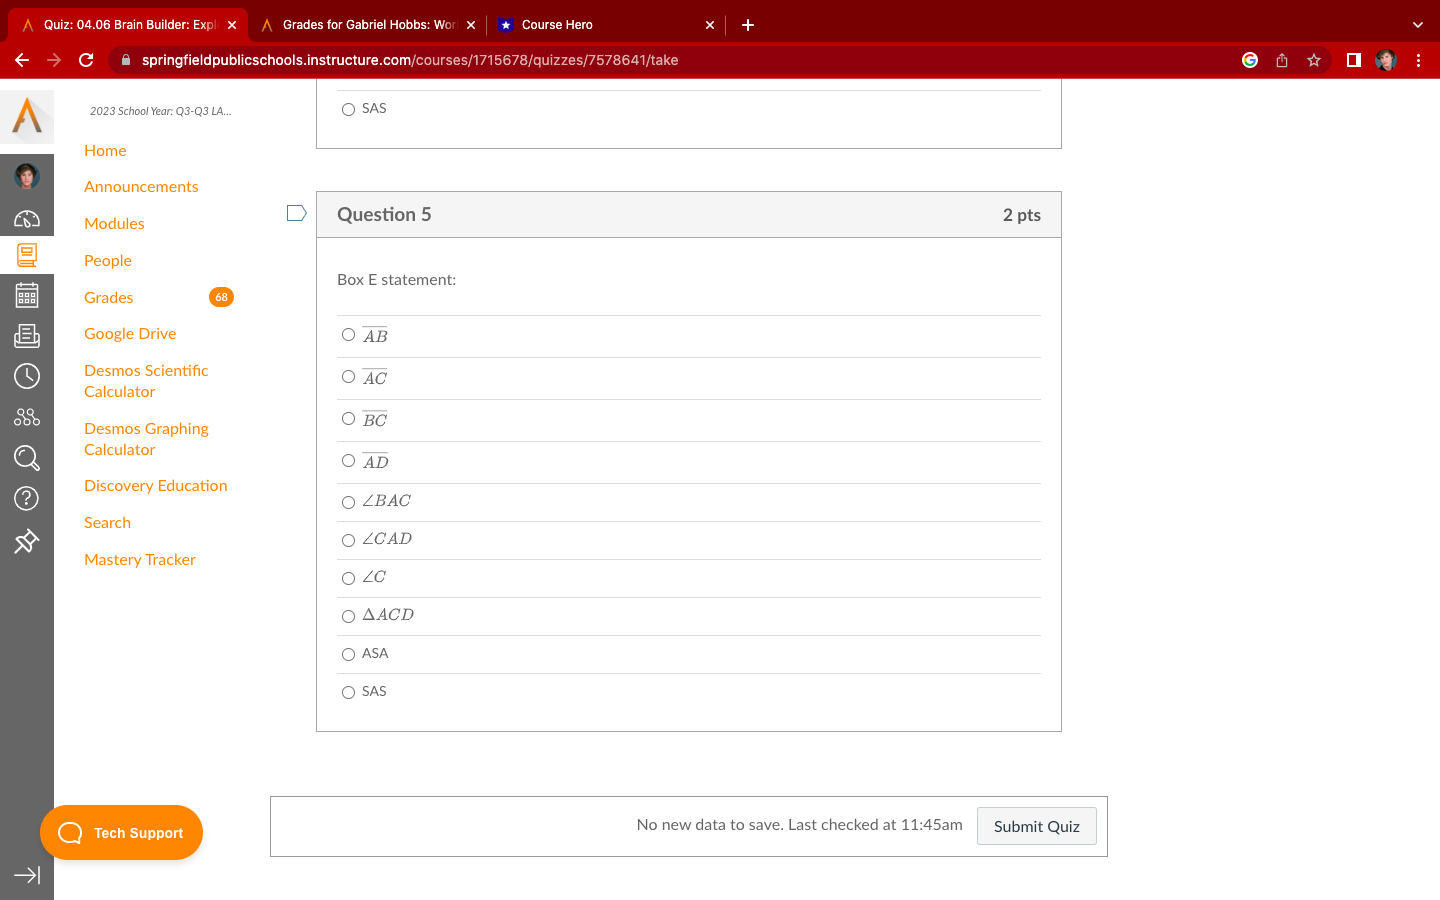
Task: Open the Calendar in the left sidebar
Action: [27, 294]
